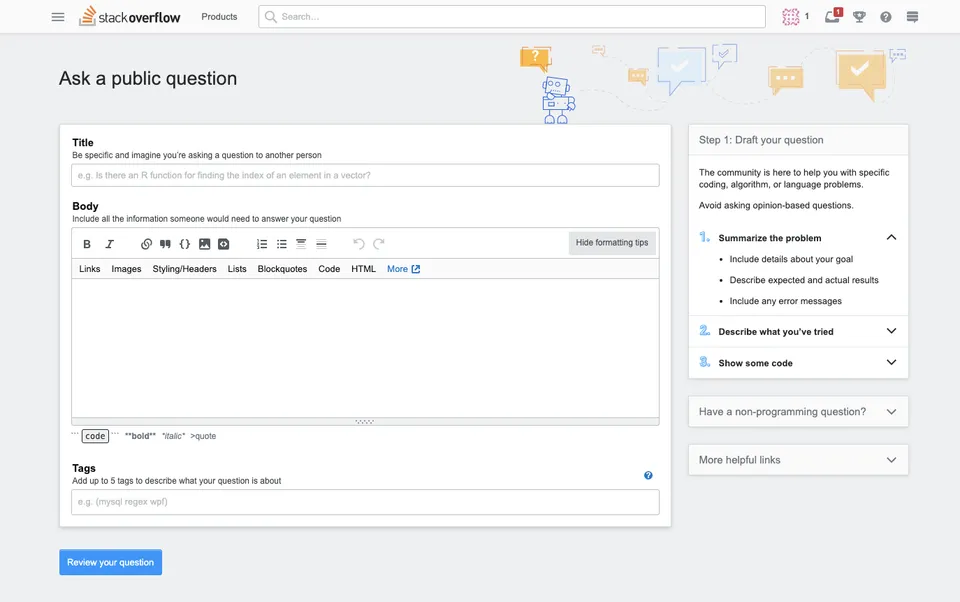Click the >quote formatting hint
960x602 pixels.
point(203,436)
